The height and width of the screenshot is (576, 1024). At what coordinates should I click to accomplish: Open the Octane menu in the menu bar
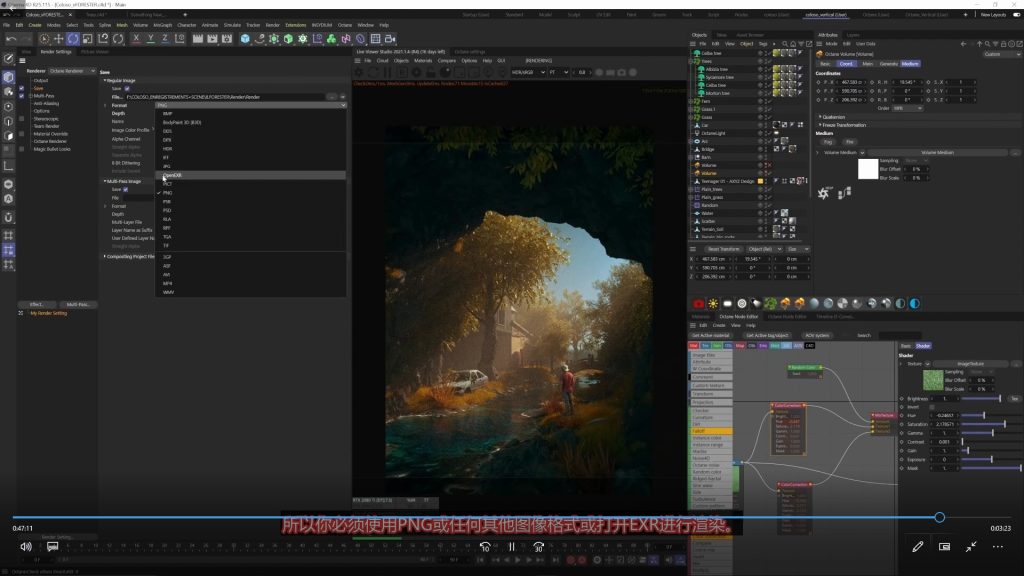(344, 24)
